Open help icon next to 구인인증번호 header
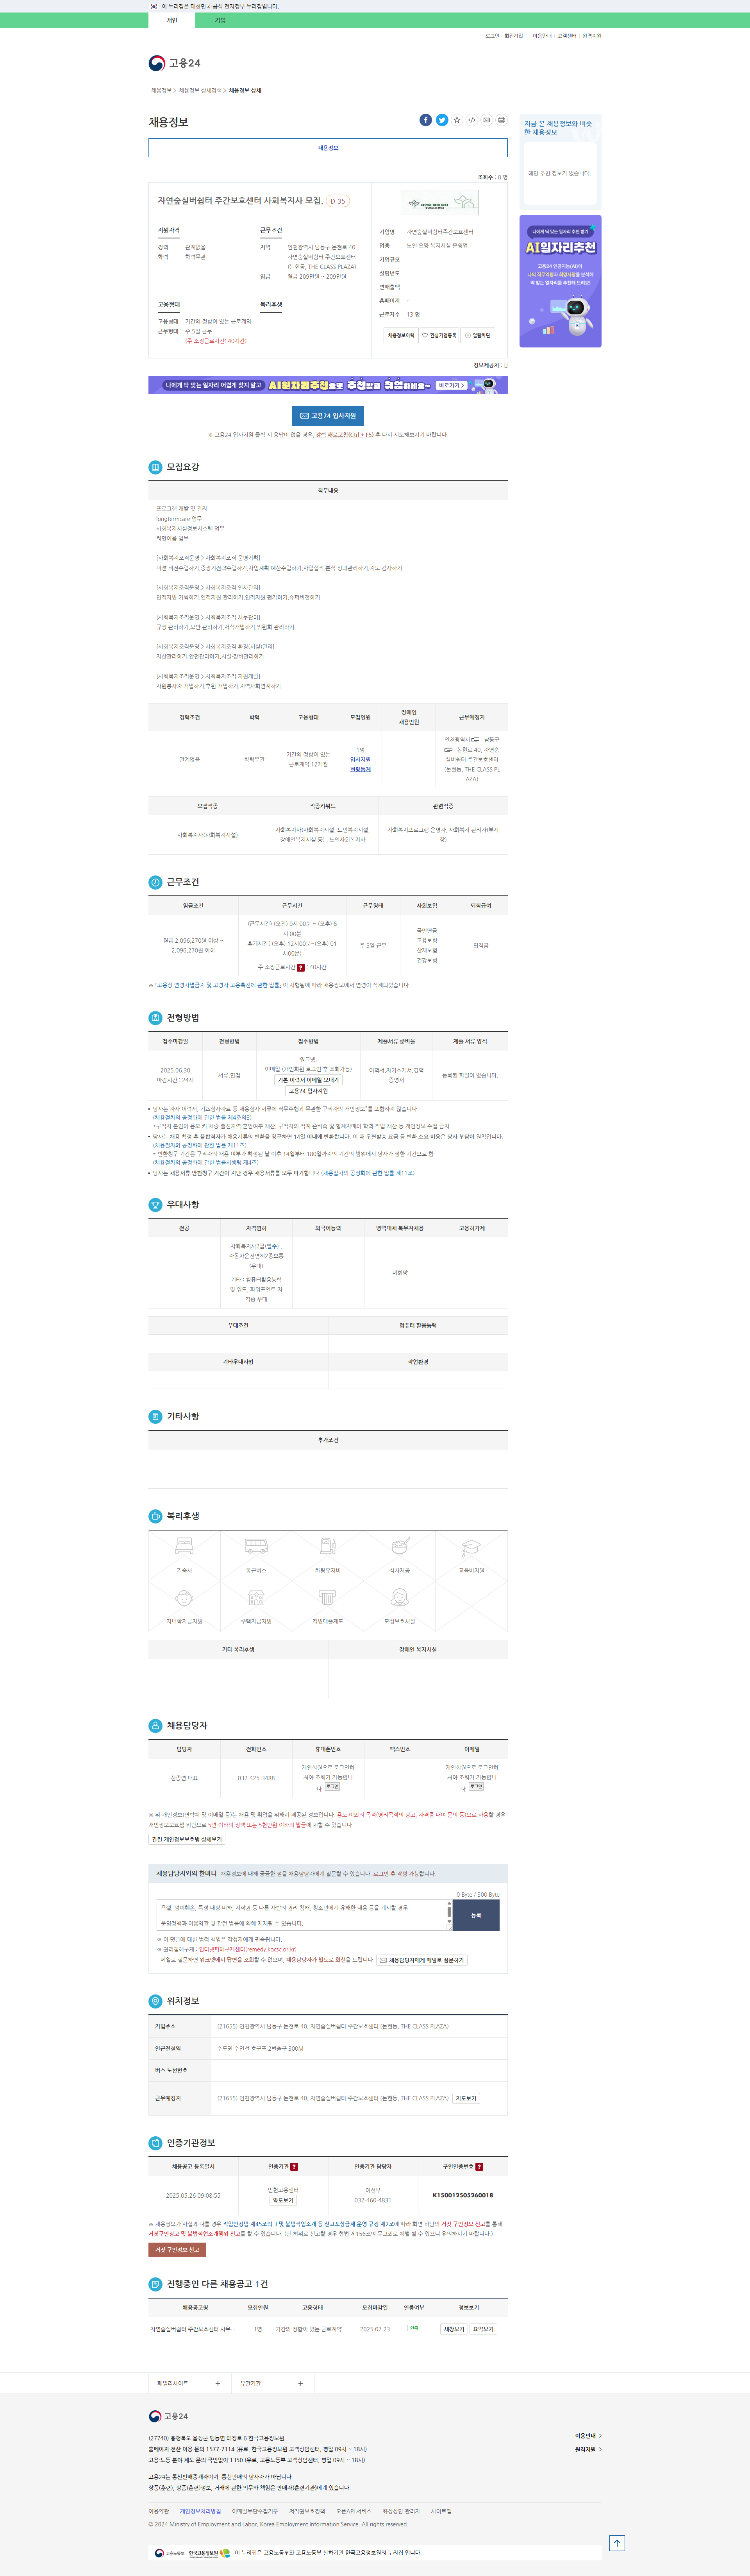Screen dimensions: 750x2576 (x=479, y=2167)
